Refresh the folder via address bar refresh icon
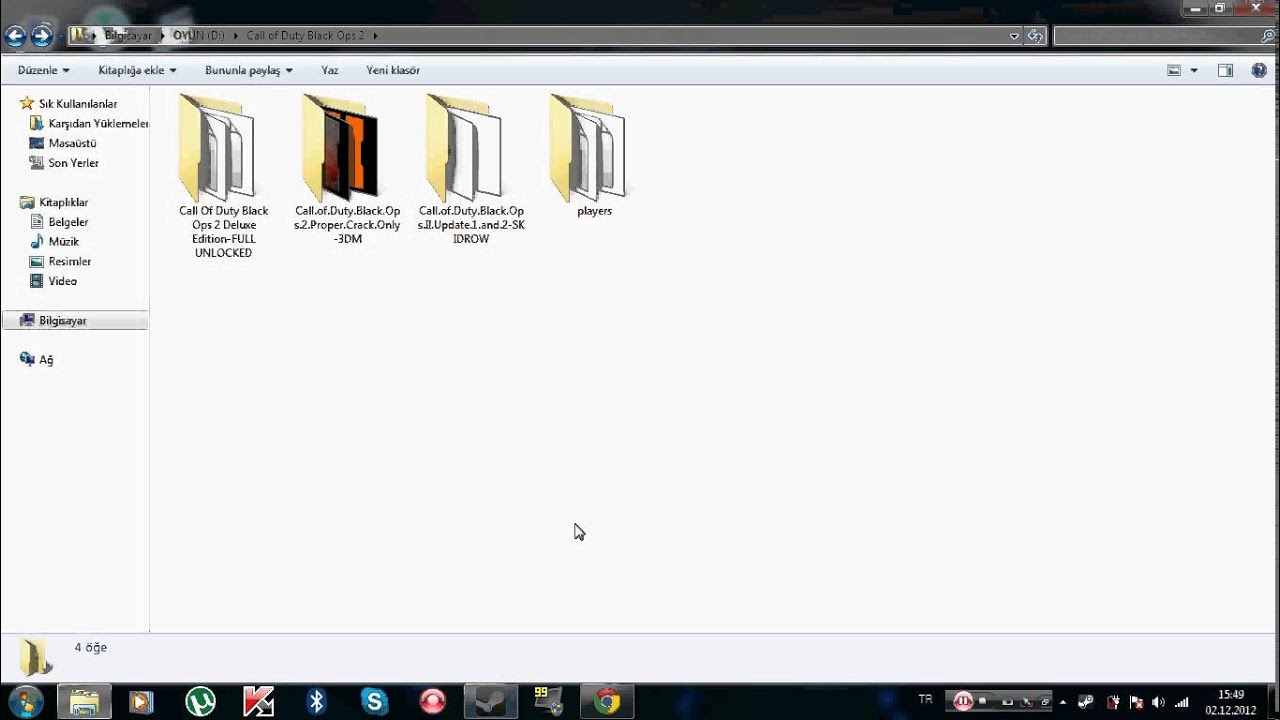This screenshot has width=1280, height=720. click(1036, 36)
